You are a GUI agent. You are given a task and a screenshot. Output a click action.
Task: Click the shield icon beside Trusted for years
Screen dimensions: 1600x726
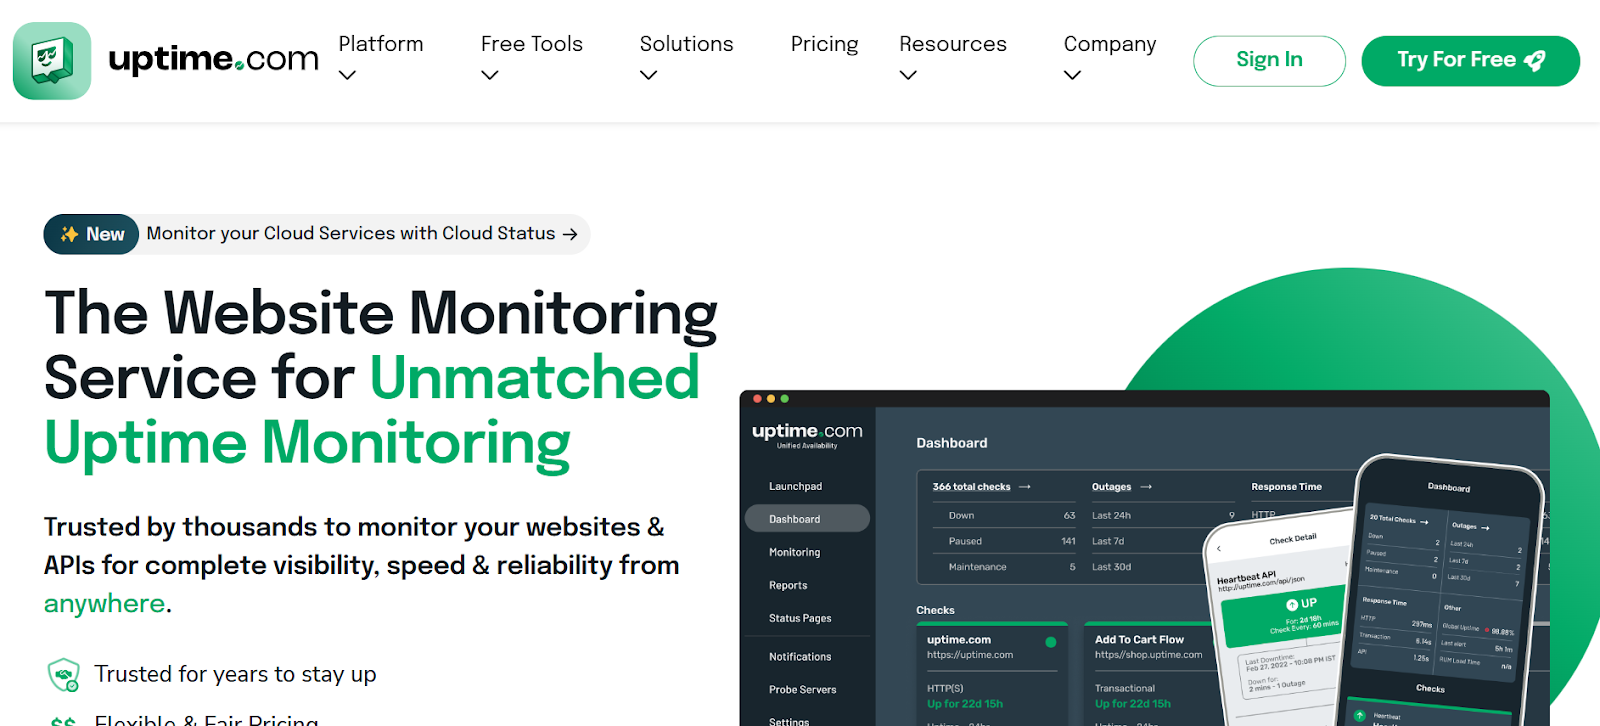64,675
